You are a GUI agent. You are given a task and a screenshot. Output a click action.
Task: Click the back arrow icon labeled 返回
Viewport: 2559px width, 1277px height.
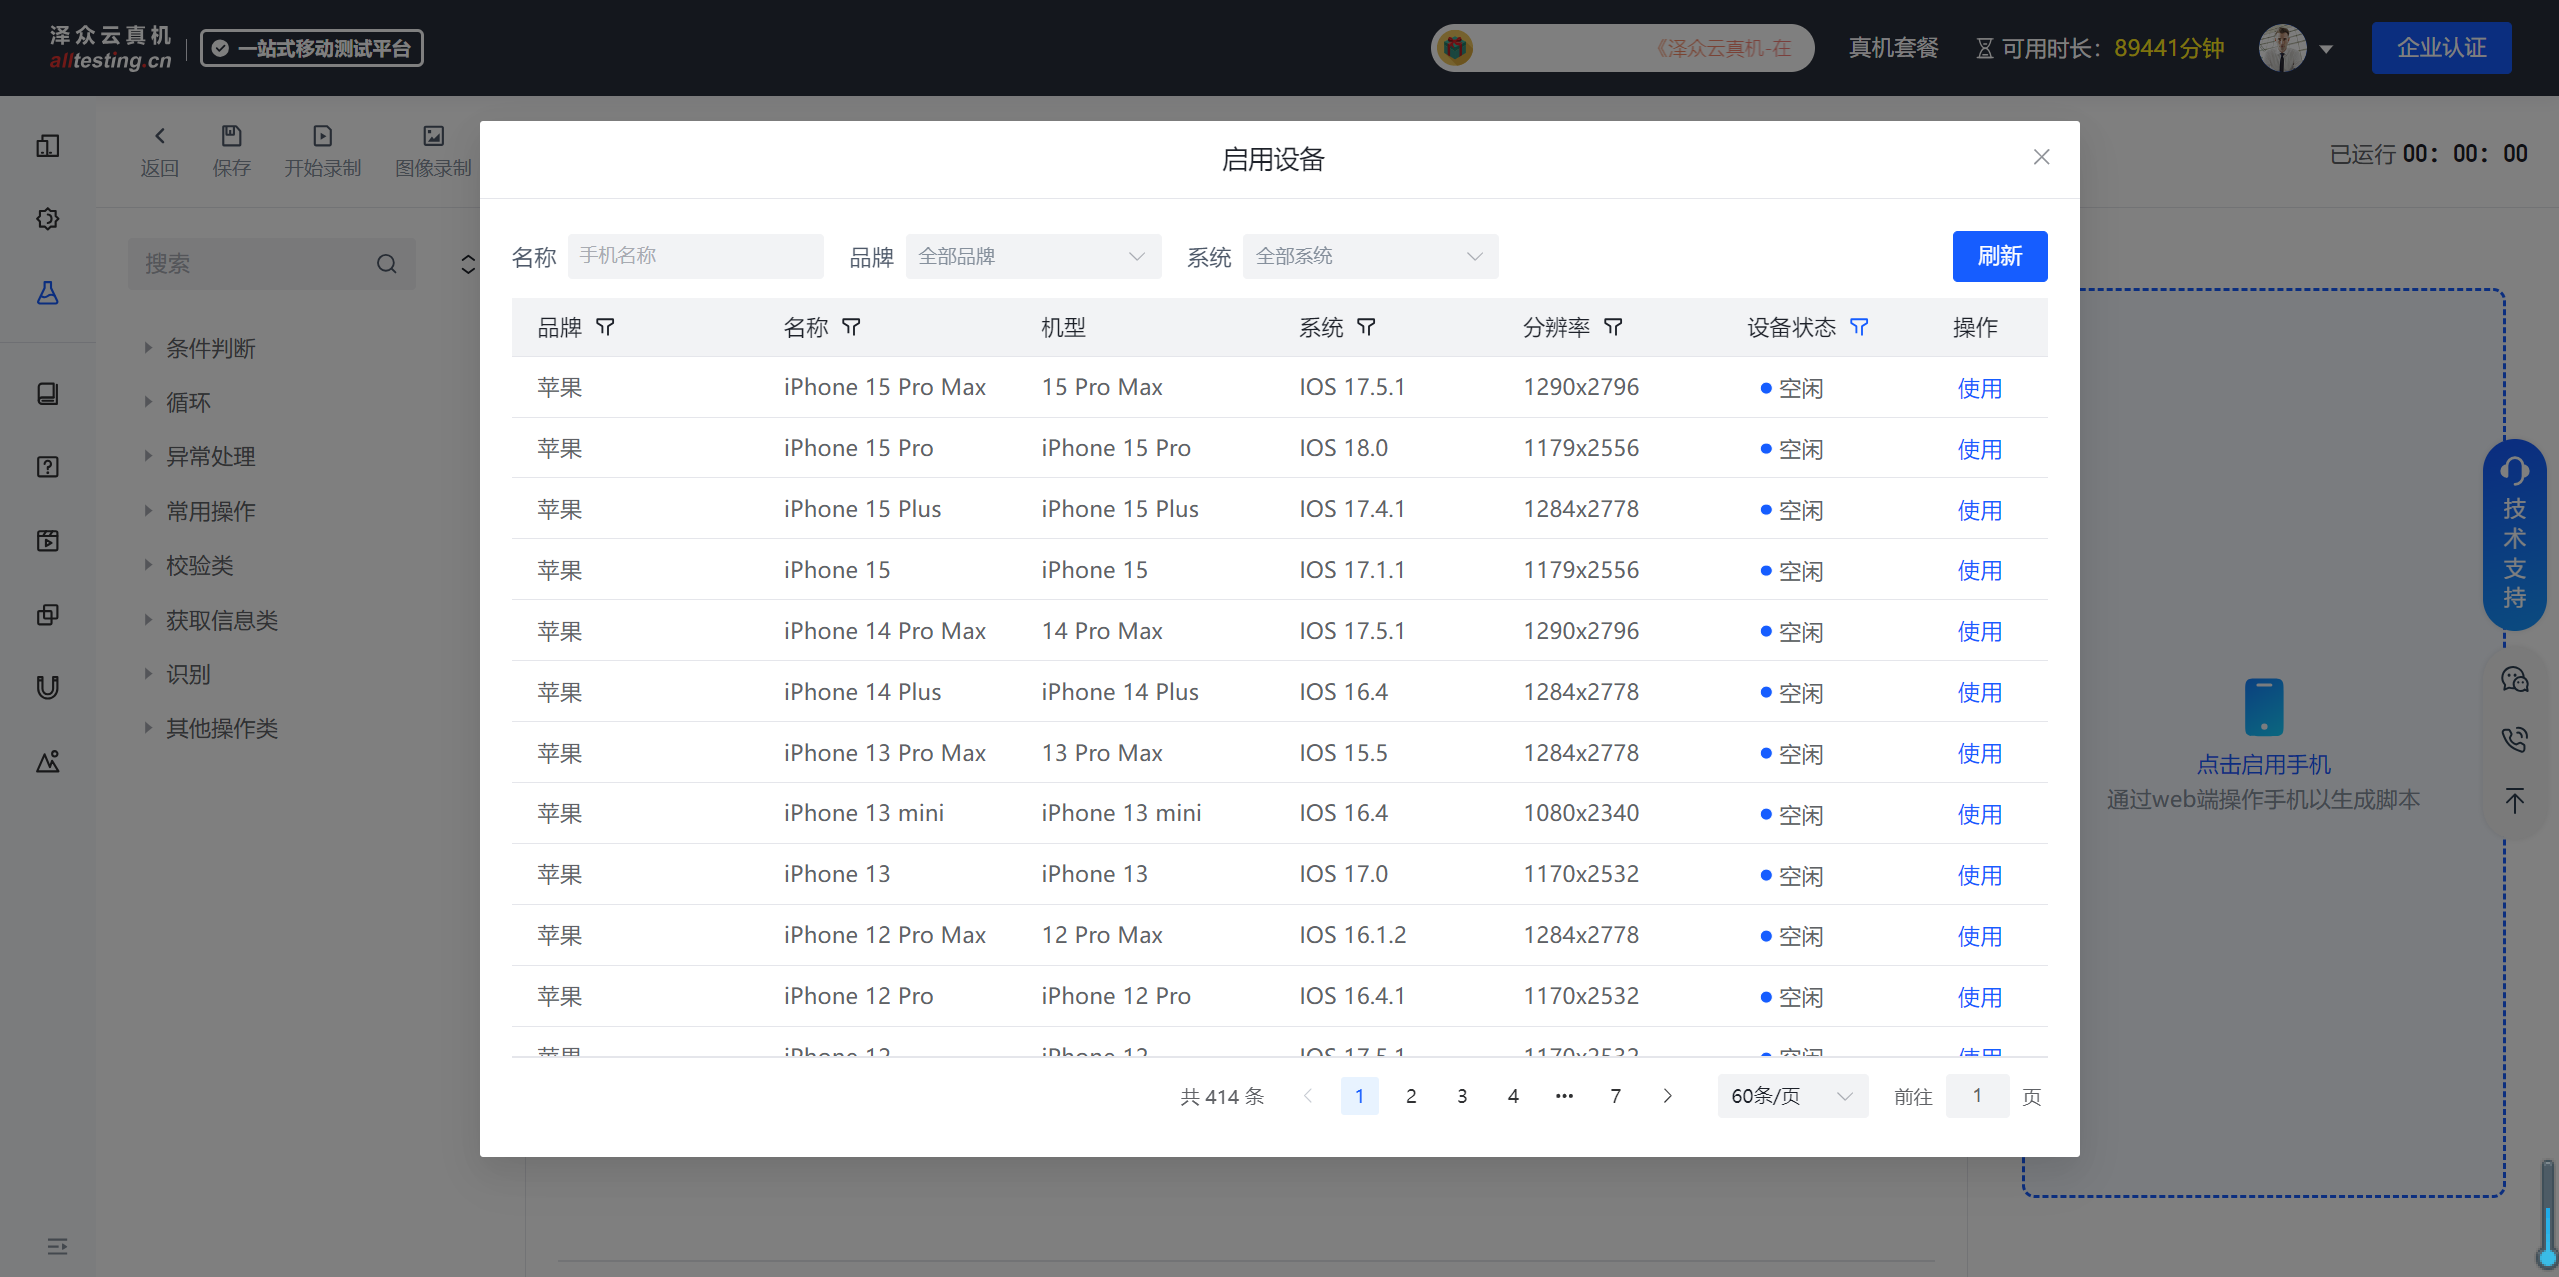click(159, 136)
